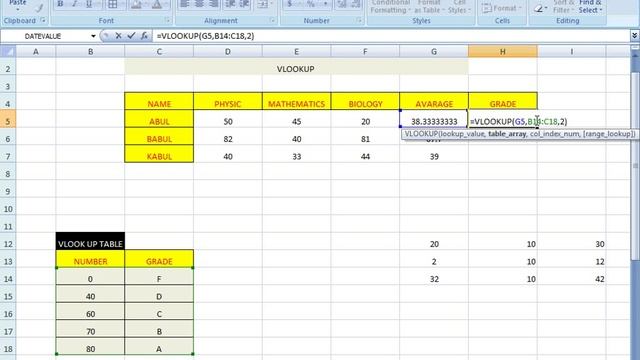Click inside the formula bar text
This screenshot has height=360, width=640.
tap(205, 36)
